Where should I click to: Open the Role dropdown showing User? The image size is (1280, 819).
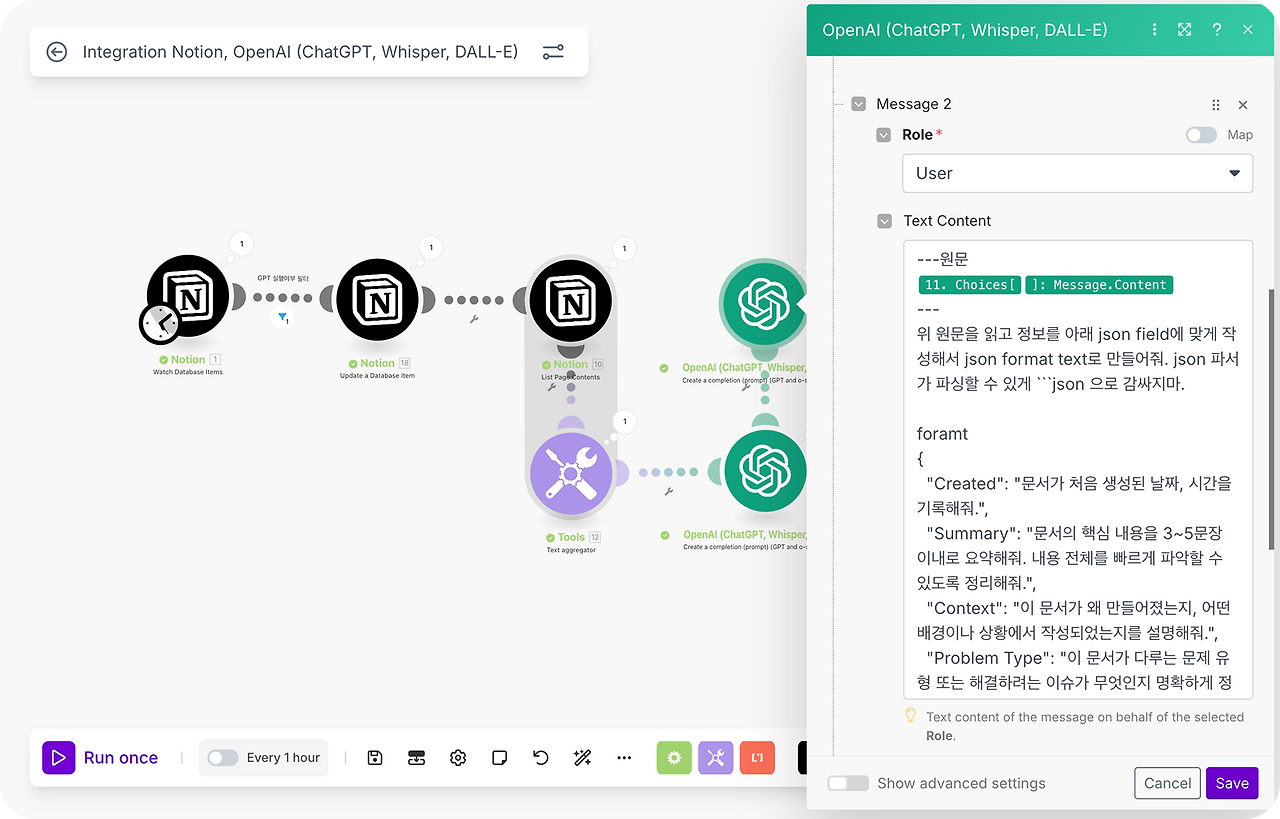1078,173
